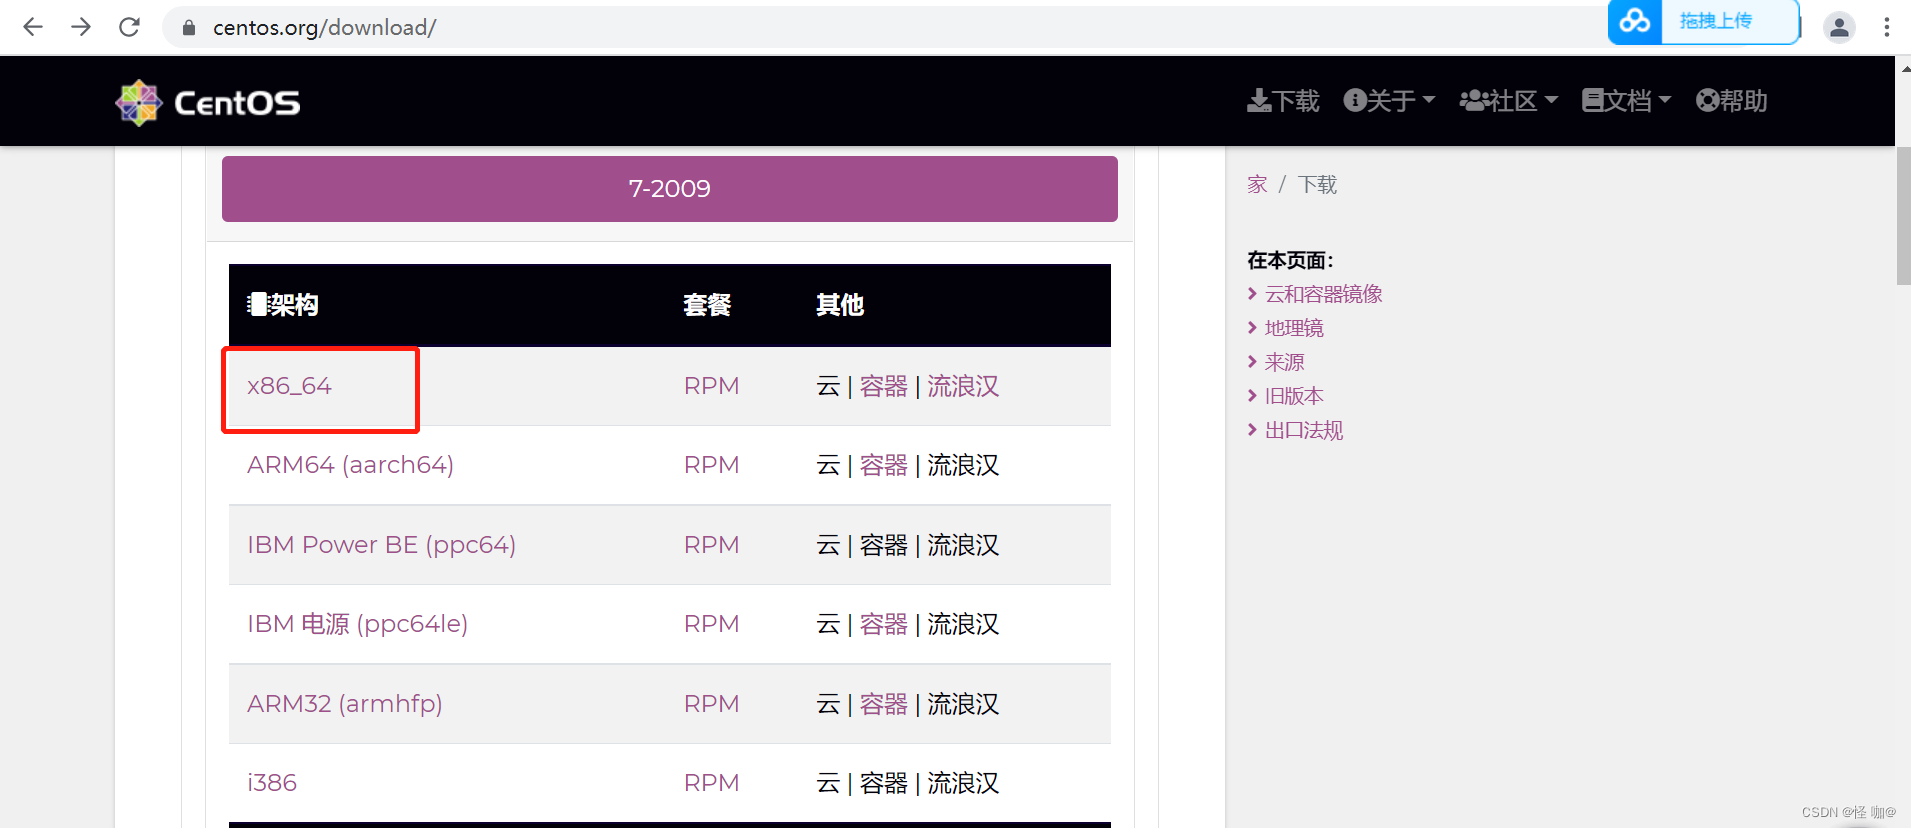Jump to 出口法规 section
This screenshot has width=1911, height=828.
[x=1304, y=430]
